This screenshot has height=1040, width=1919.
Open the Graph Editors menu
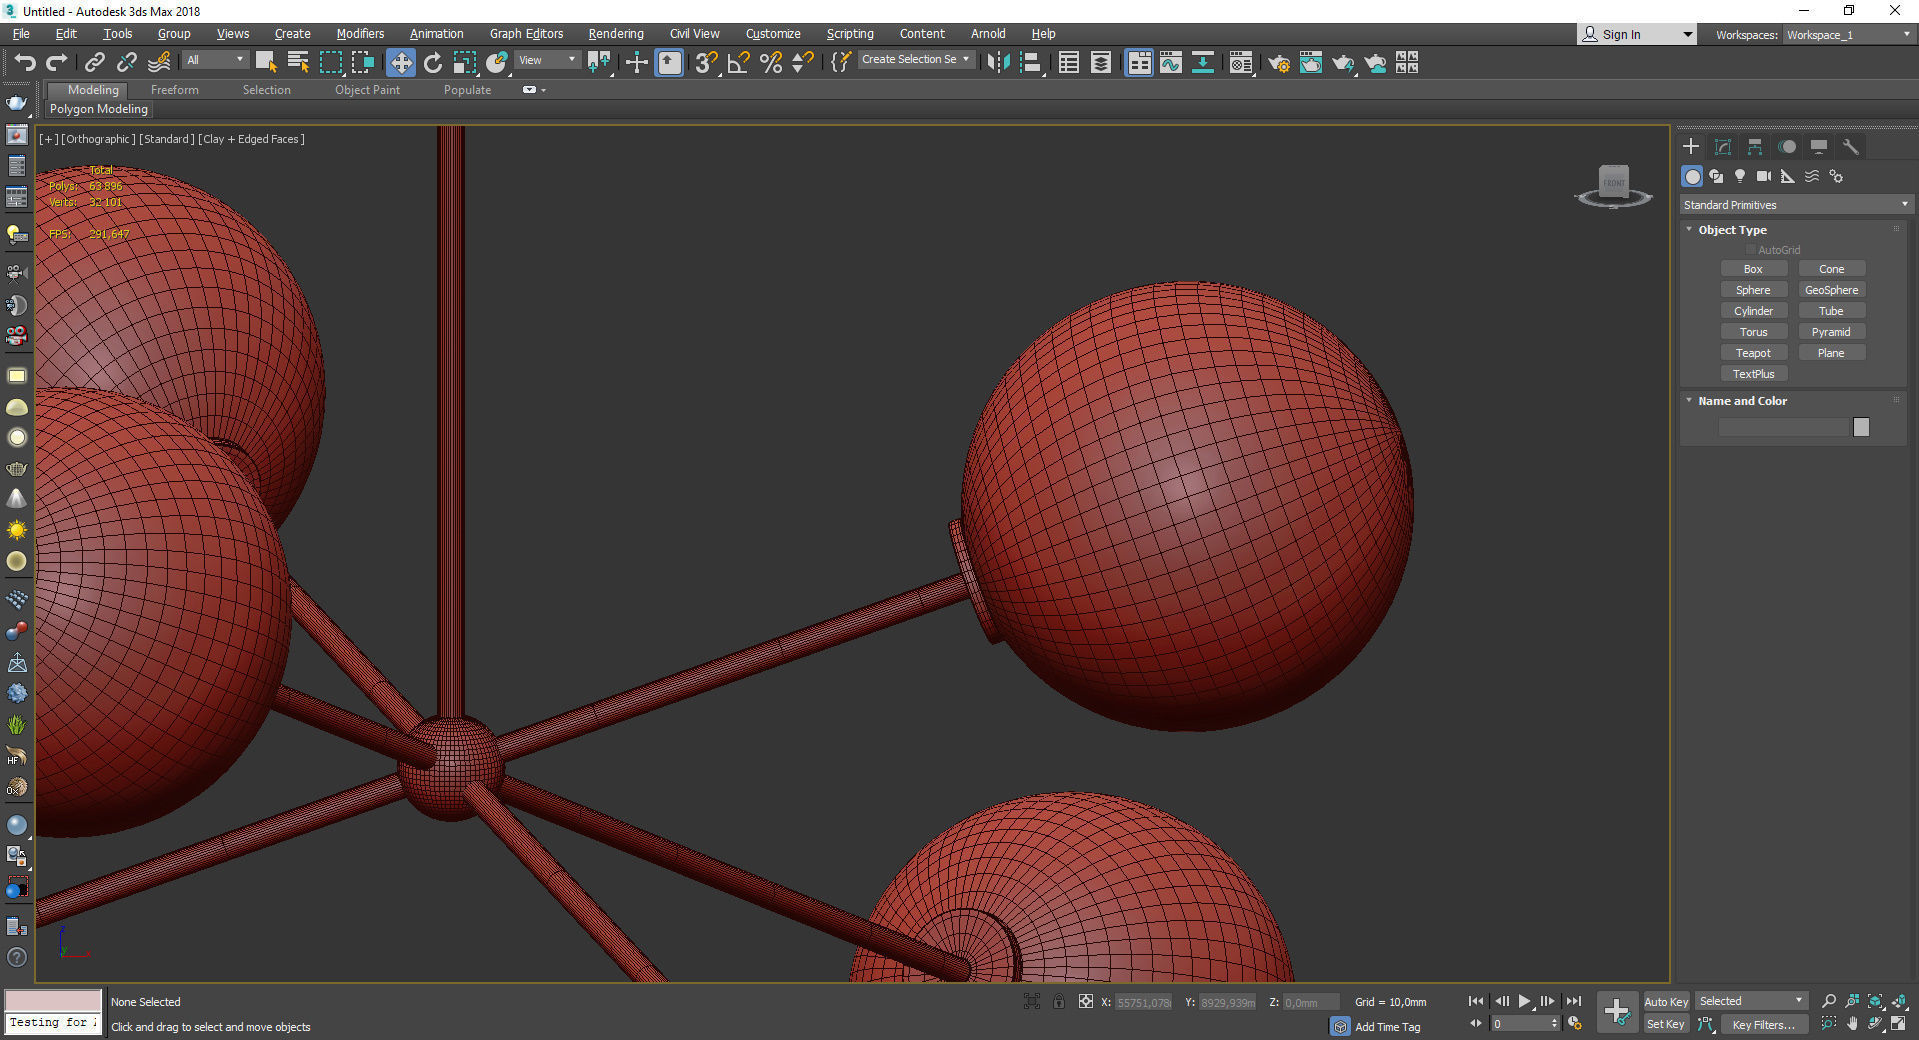tap(526, 34)
